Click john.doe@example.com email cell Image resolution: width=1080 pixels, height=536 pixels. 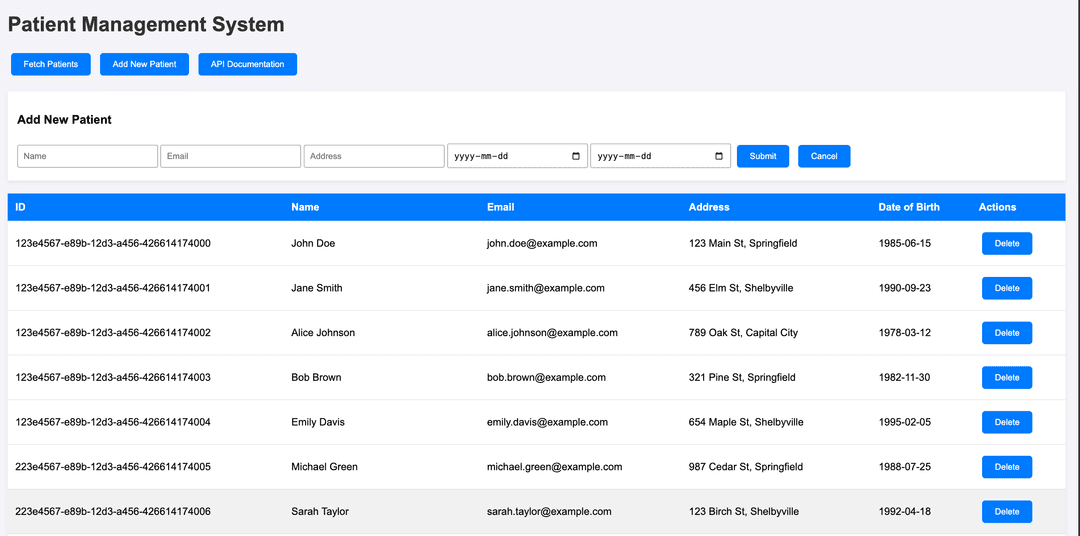pyautogui.click(x=542, y=243)
